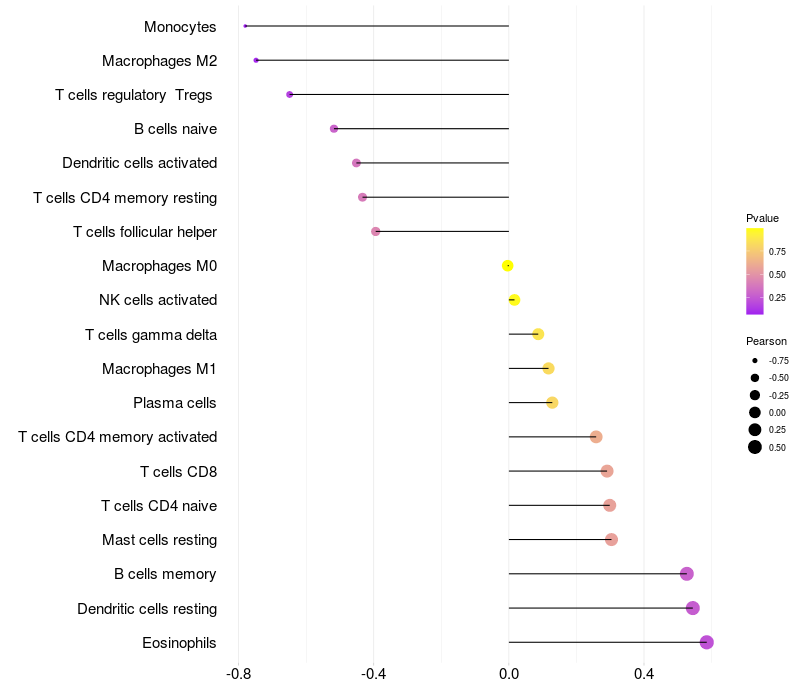The width and height of the screenshot is (800, 700).
Task: Click the Pvalue color gradient bar
Action: (755, 271)
